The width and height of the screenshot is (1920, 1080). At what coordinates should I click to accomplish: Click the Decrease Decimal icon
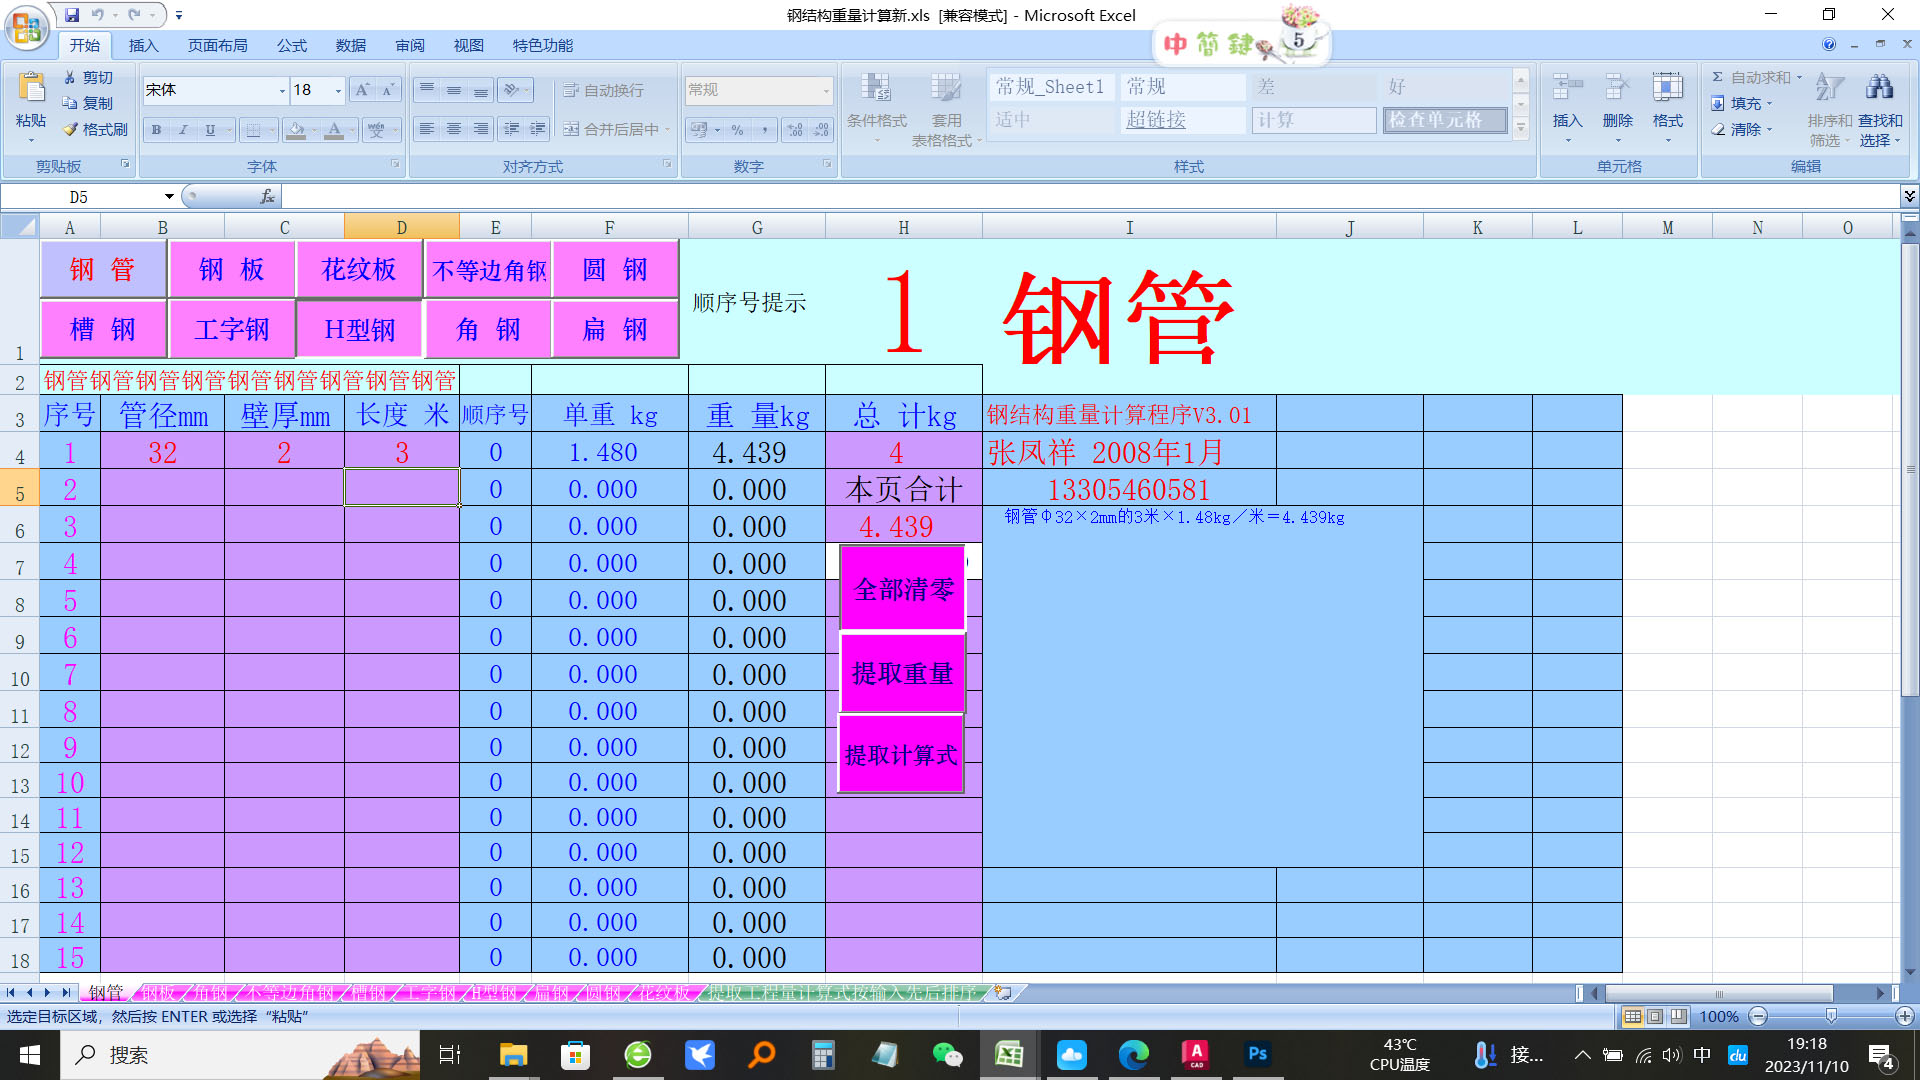821,130
